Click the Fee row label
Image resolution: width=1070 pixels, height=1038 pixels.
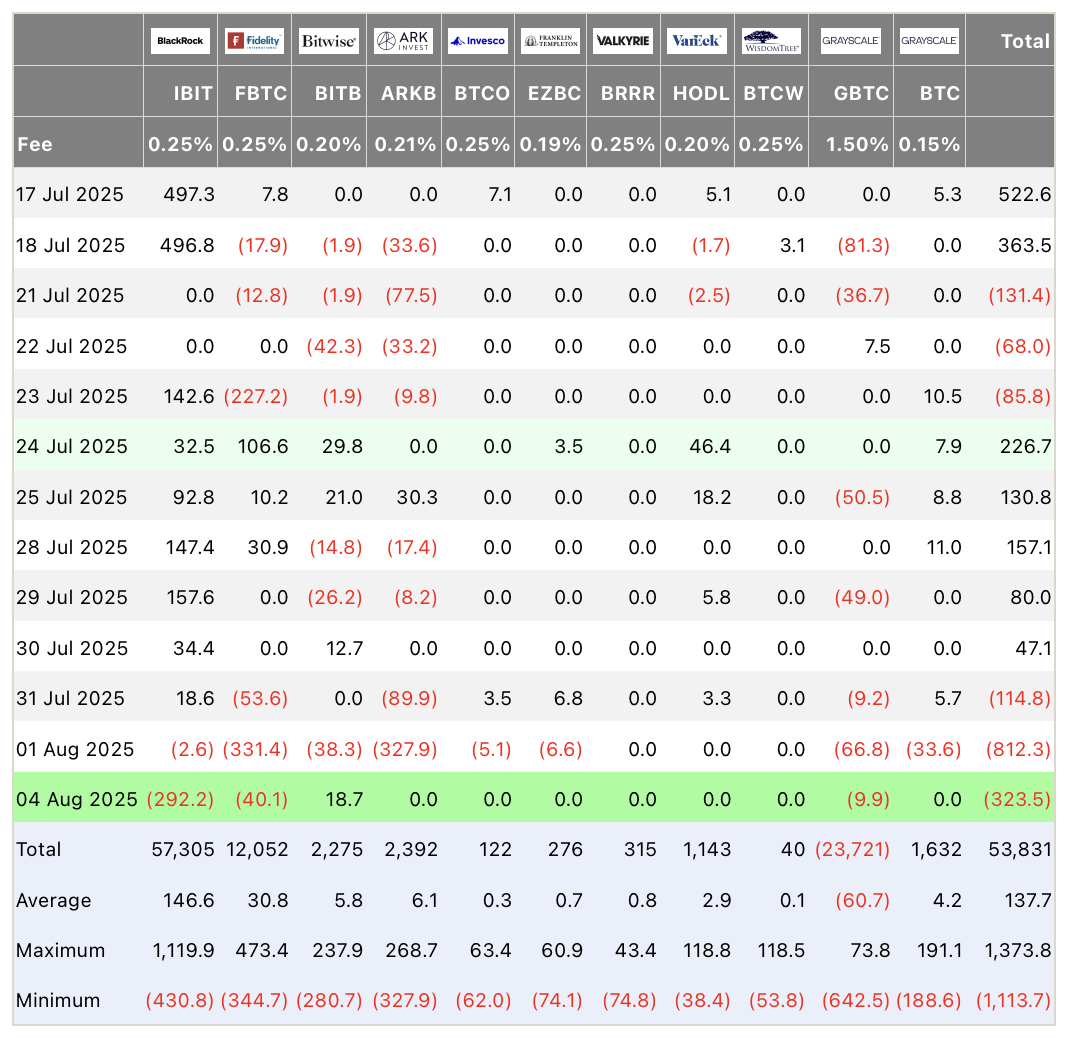[35, 144]
